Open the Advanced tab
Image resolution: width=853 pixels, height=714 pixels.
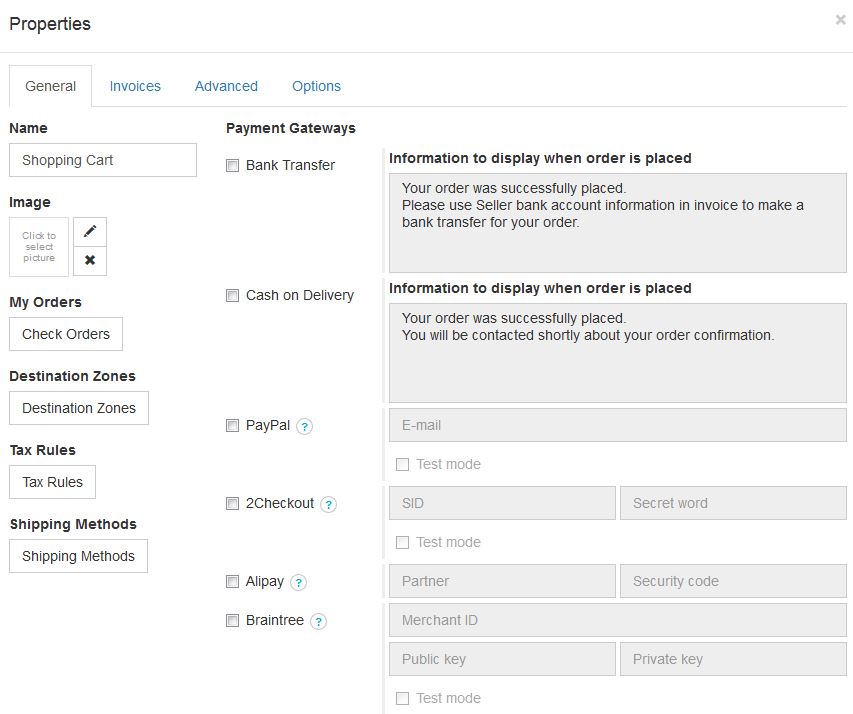(226, 86)
